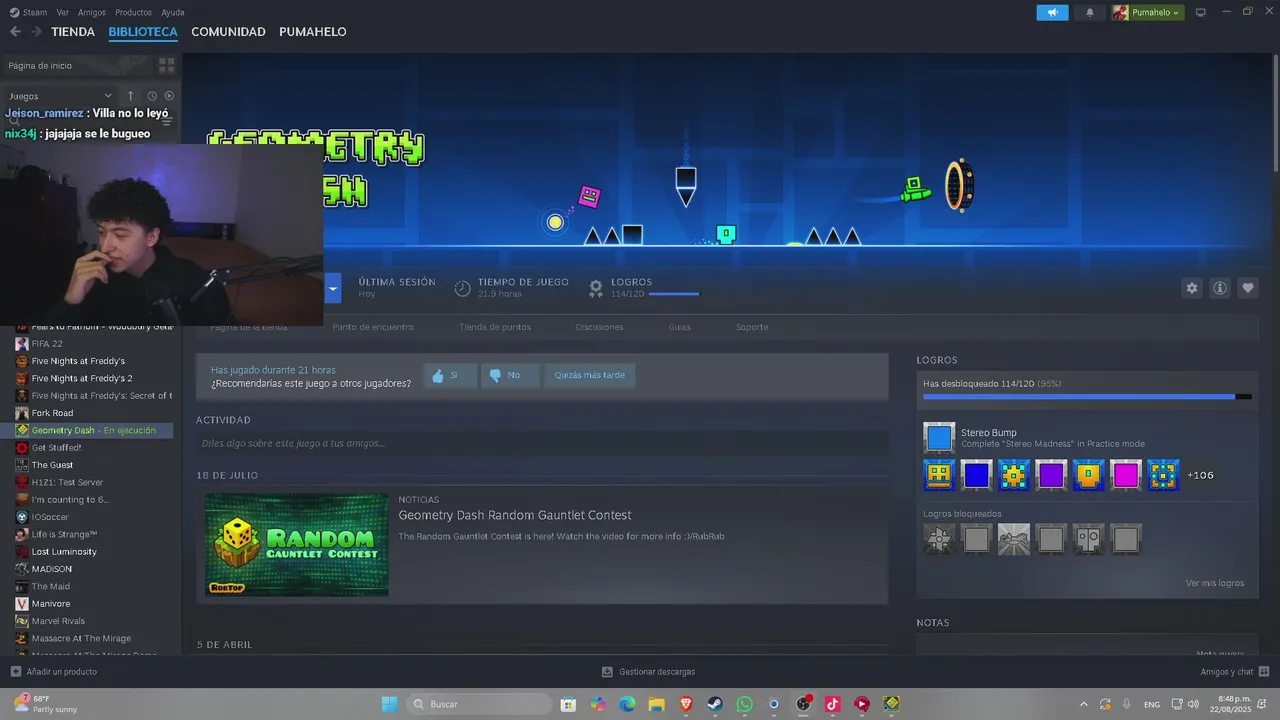Image resolution: width=1280 pixels, height=720 pixels.
Task: Click Quizás más tarde button
Action: point(590,376)
